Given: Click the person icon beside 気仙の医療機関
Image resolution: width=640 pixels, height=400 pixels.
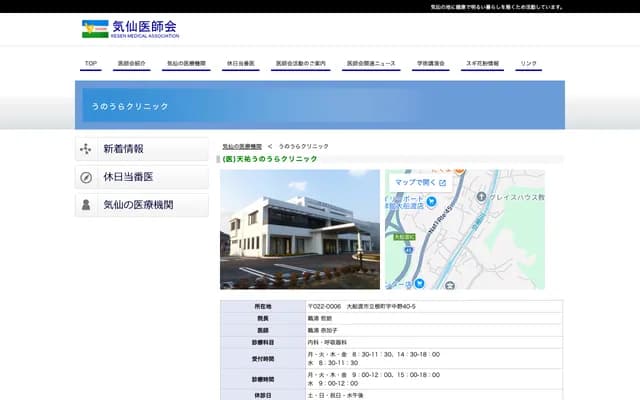Looking at the screenshot, I should [x=86, y=205].
